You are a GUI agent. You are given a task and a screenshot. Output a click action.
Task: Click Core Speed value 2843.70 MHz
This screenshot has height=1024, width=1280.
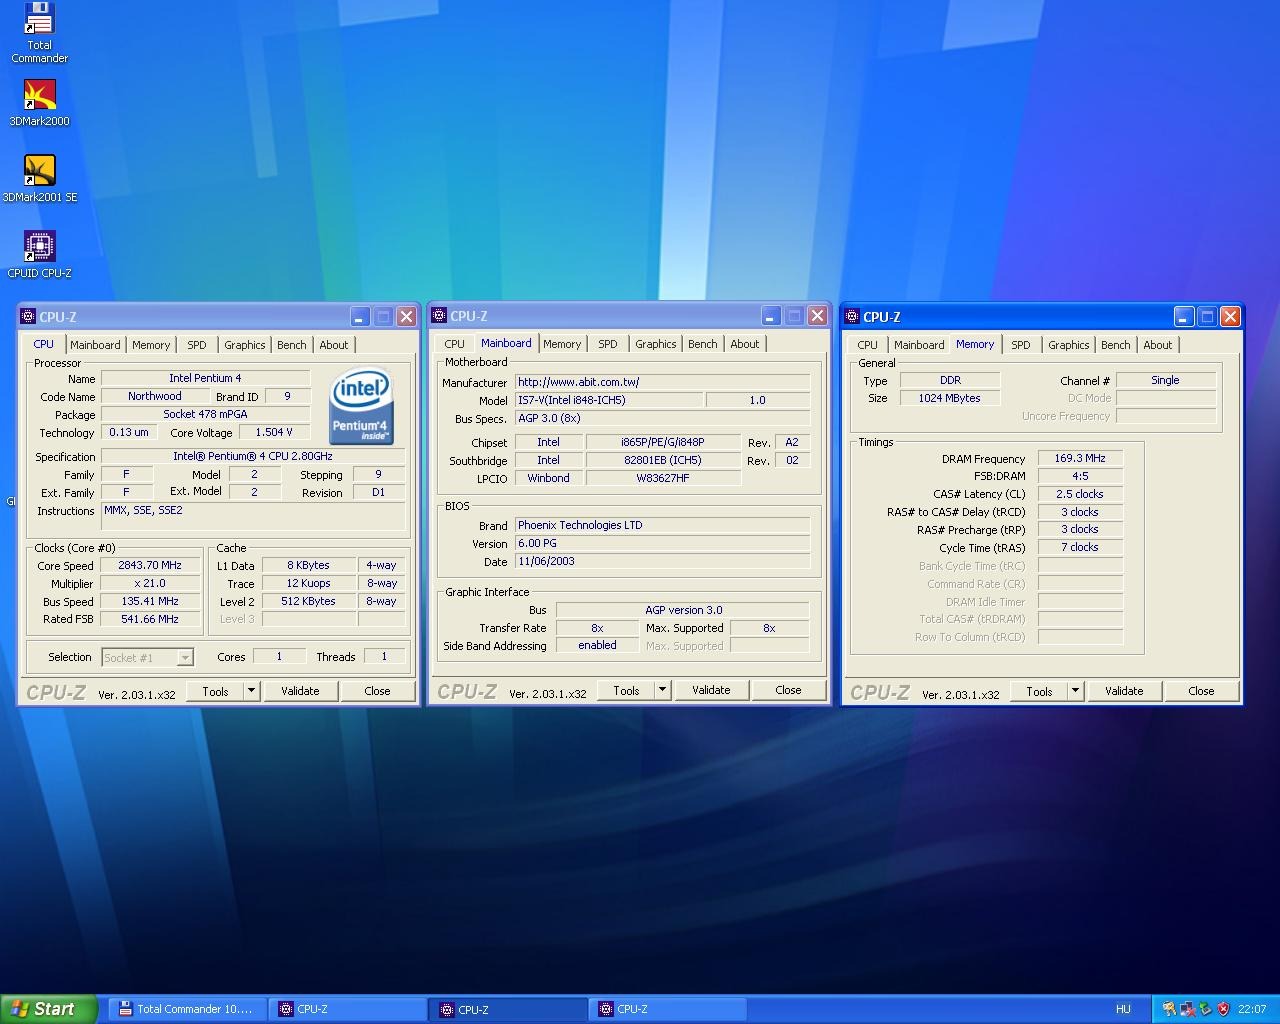[x=150, y=566]
